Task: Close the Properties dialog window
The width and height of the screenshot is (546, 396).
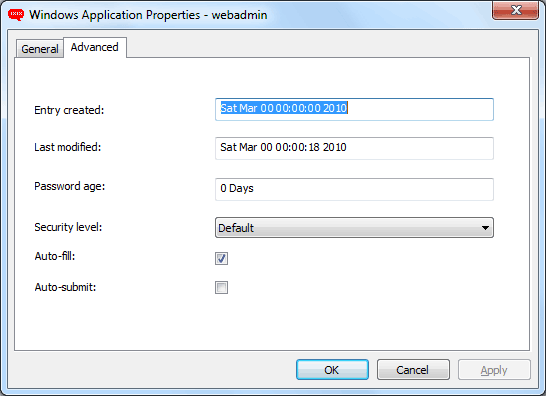Action: [x=516, y=10]
